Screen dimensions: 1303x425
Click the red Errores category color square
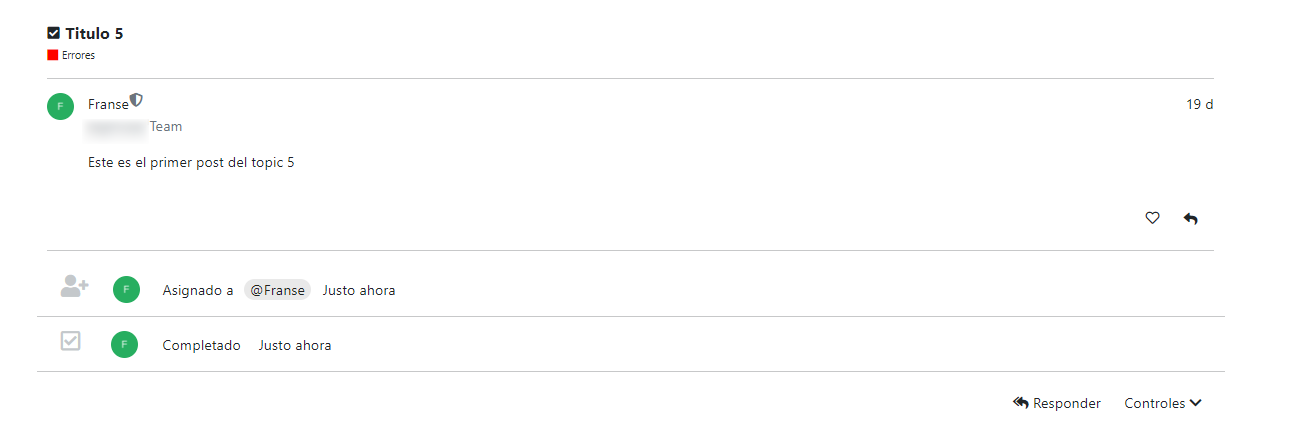pos(53,55)
